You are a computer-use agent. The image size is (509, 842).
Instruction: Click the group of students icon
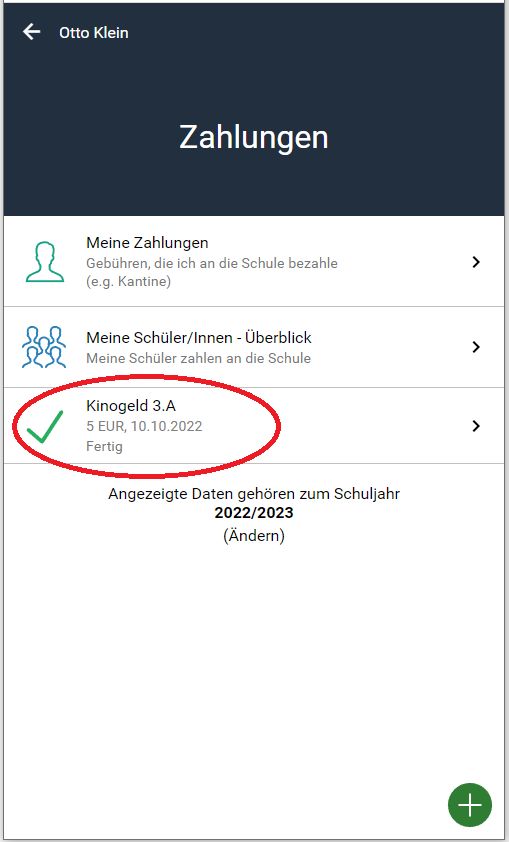tap(44, 347)
